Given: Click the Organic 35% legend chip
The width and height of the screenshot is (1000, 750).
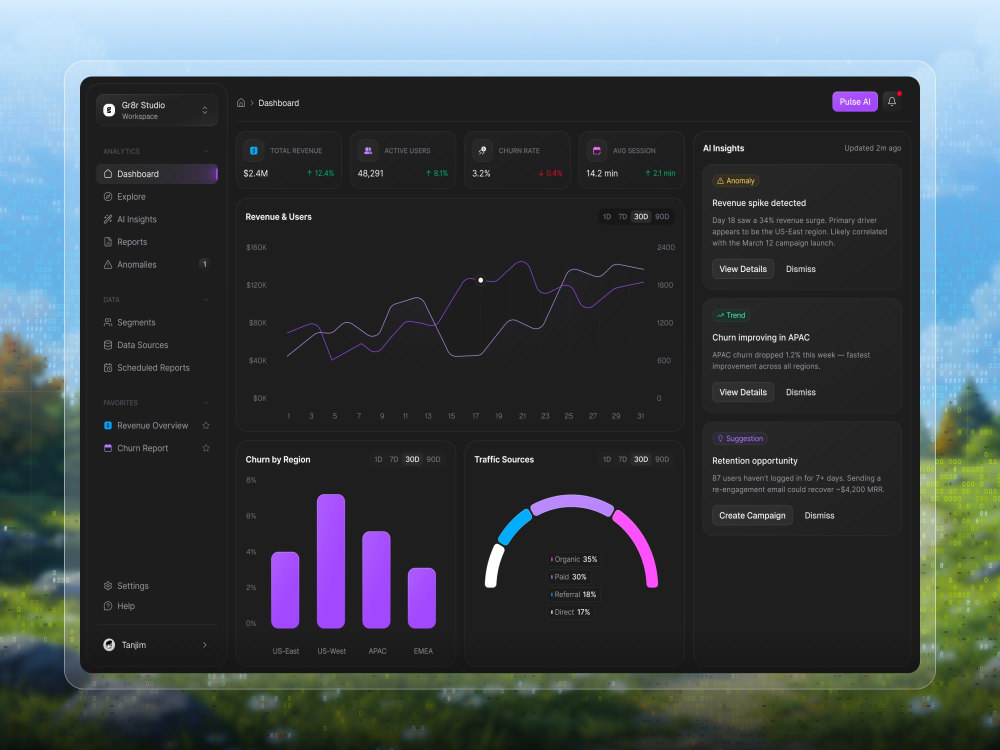Looking at the screenshot, I should 574,559.
